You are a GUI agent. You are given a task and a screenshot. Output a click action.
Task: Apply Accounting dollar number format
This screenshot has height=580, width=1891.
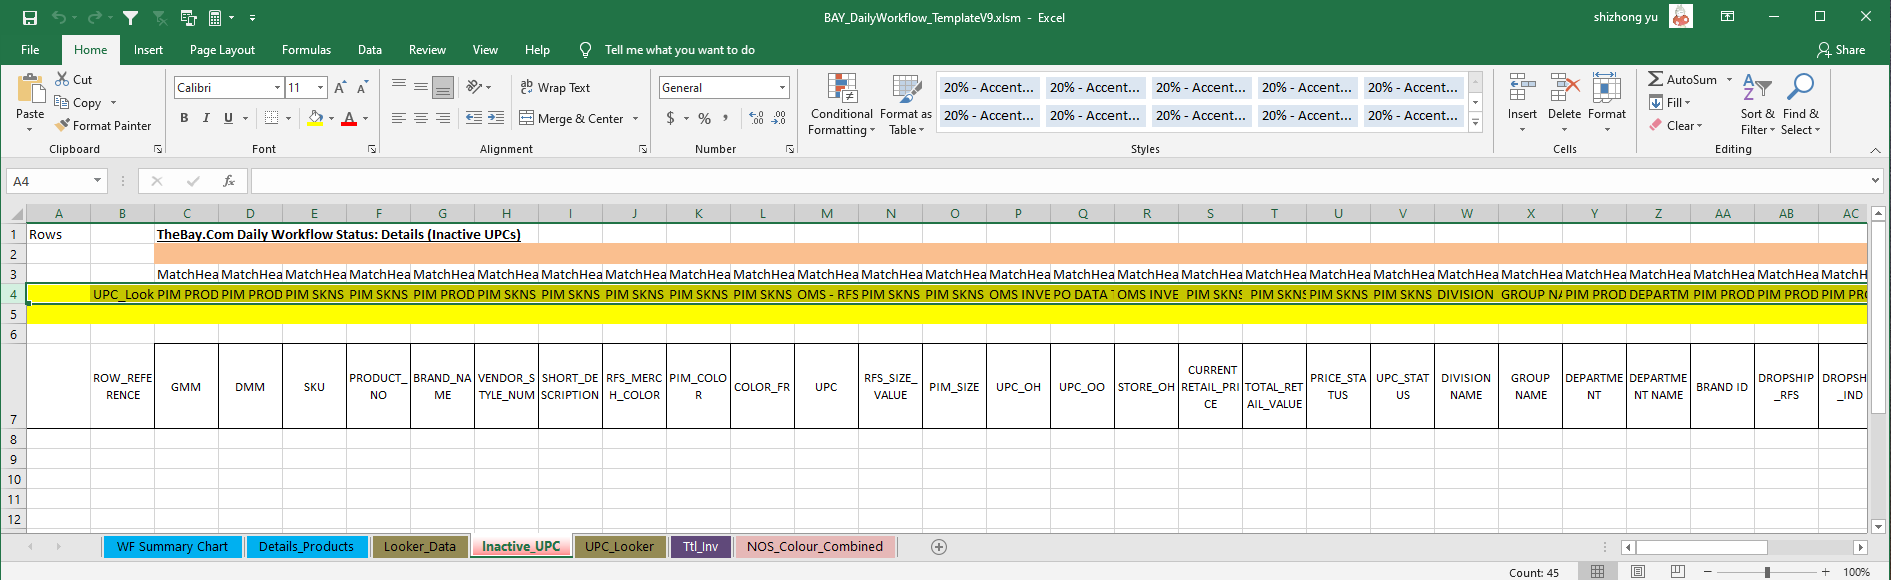click(x=670, y=118)
